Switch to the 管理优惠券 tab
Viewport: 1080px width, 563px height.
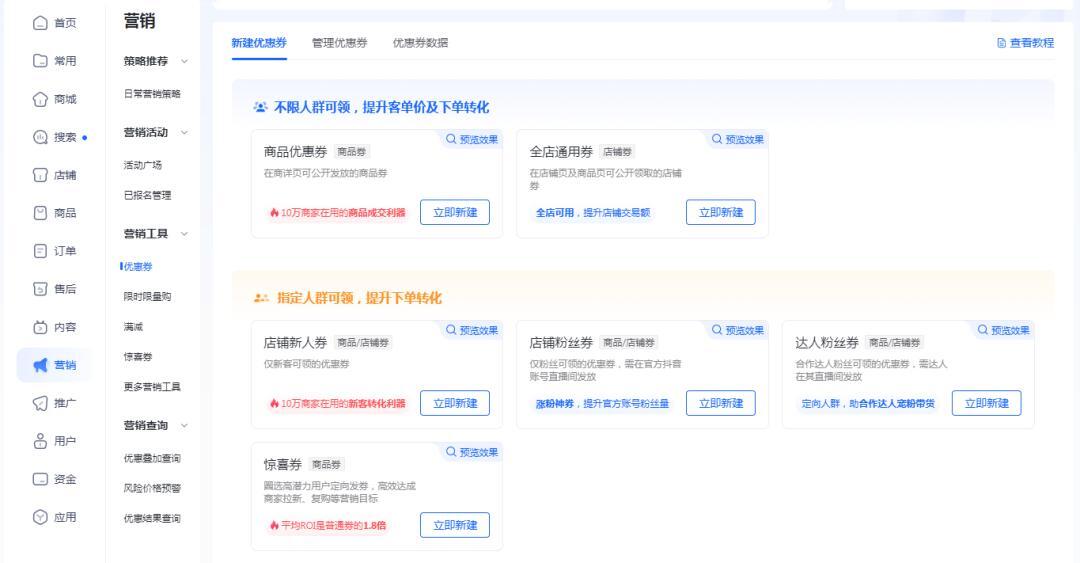(x=340, y=43)
